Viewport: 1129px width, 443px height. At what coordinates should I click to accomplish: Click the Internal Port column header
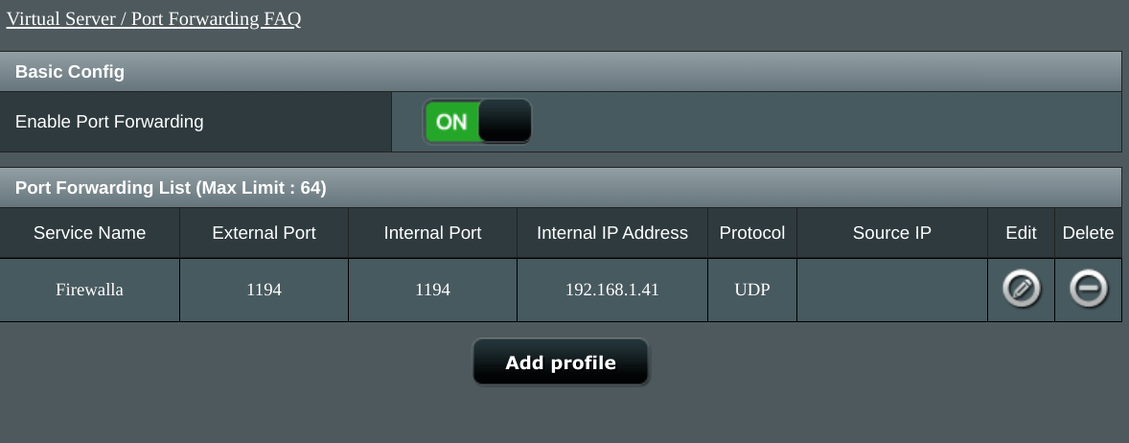(x=432, y=232)
